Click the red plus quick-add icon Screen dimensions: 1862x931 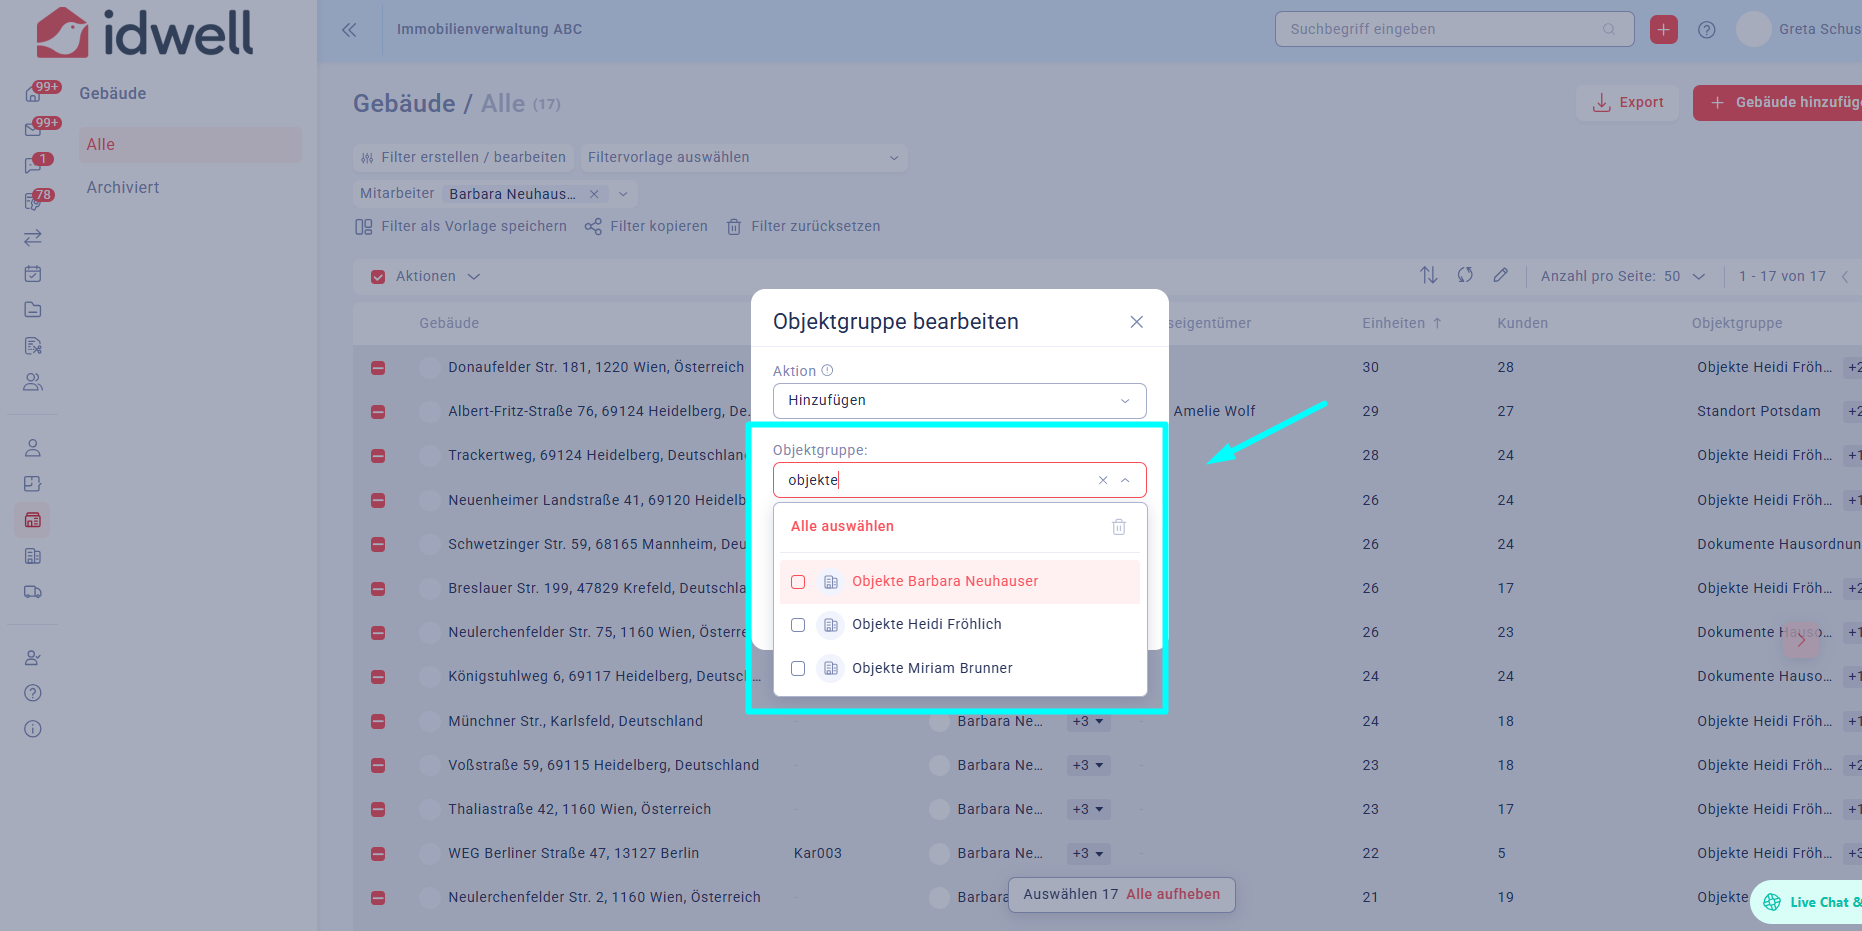point(1664,30)
